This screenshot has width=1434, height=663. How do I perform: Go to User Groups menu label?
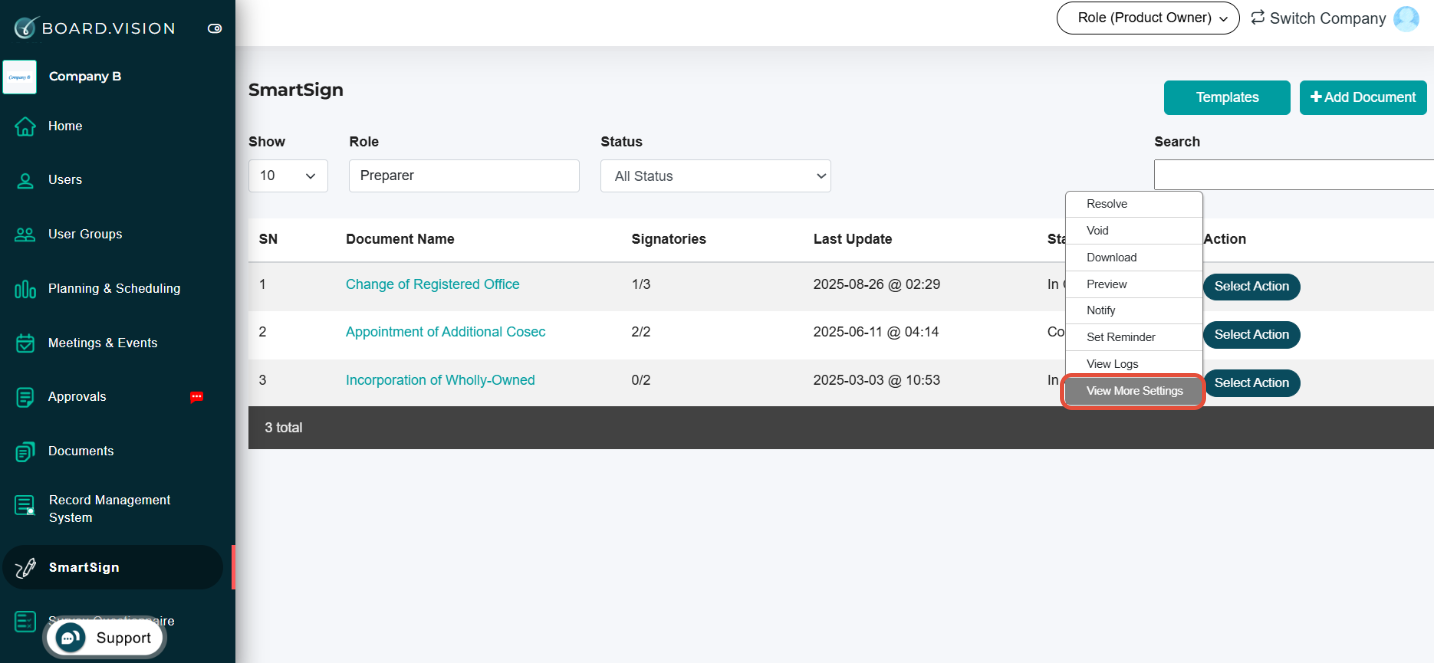click(x=85, y=234)
